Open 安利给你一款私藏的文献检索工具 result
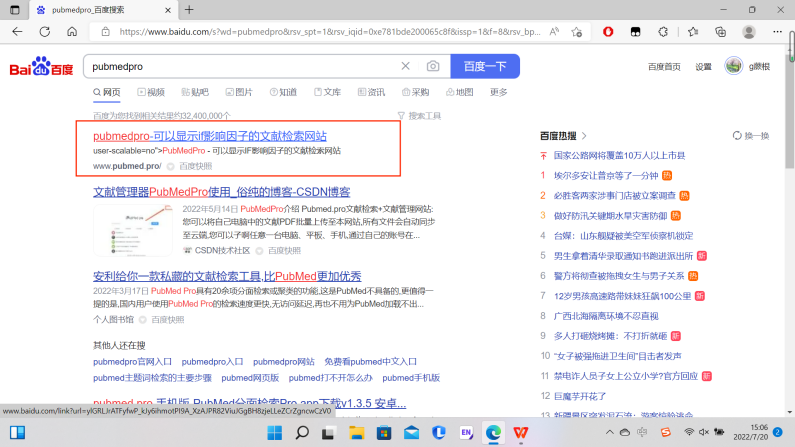 point(227,276)
